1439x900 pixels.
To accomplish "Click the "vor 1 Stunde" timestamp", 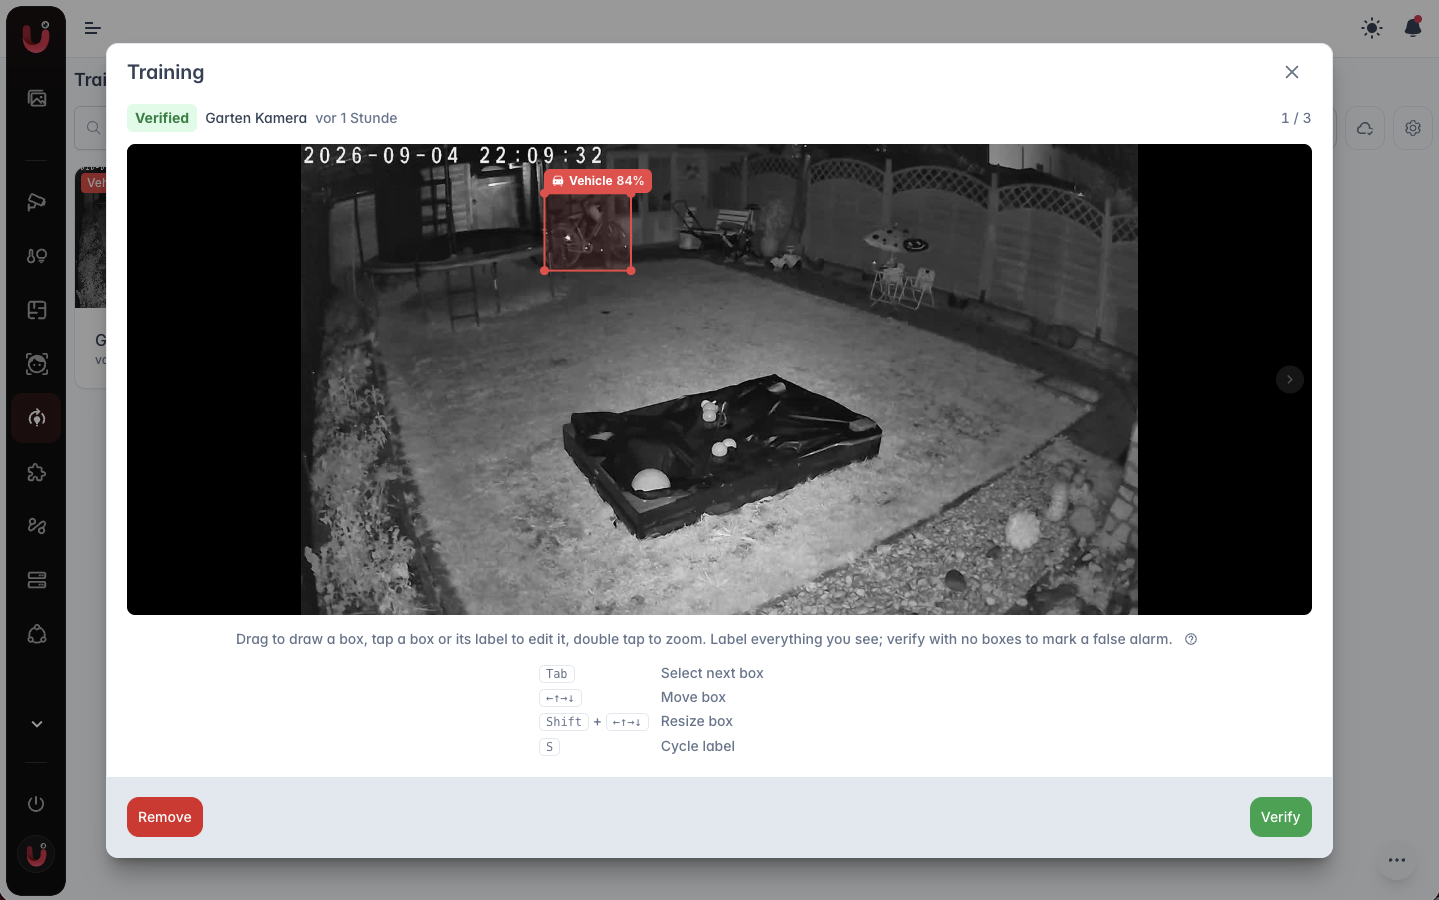I will tap(356, 118).
